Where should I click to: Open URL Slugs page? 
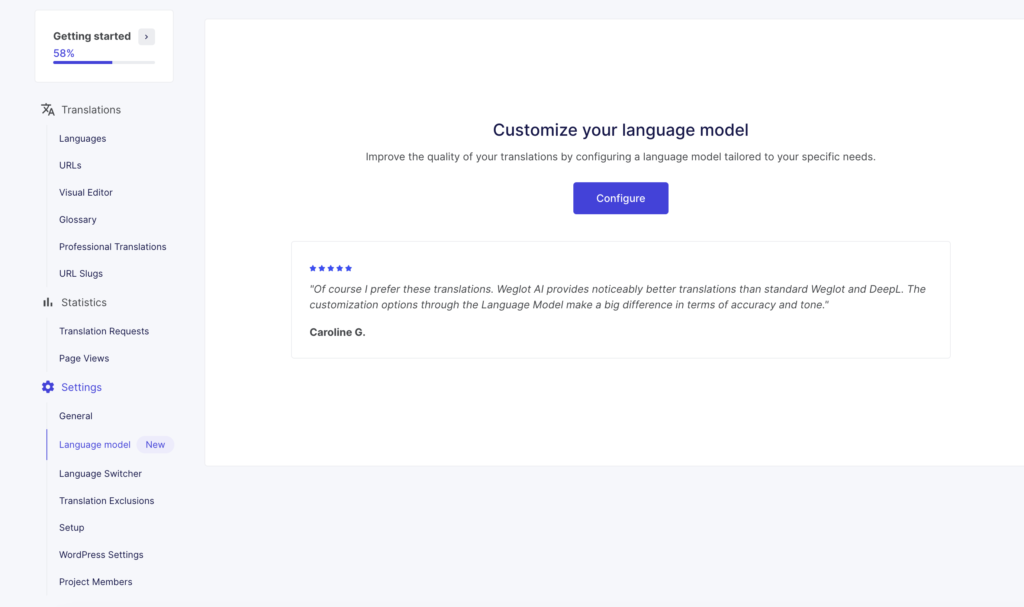pos(80,273)
